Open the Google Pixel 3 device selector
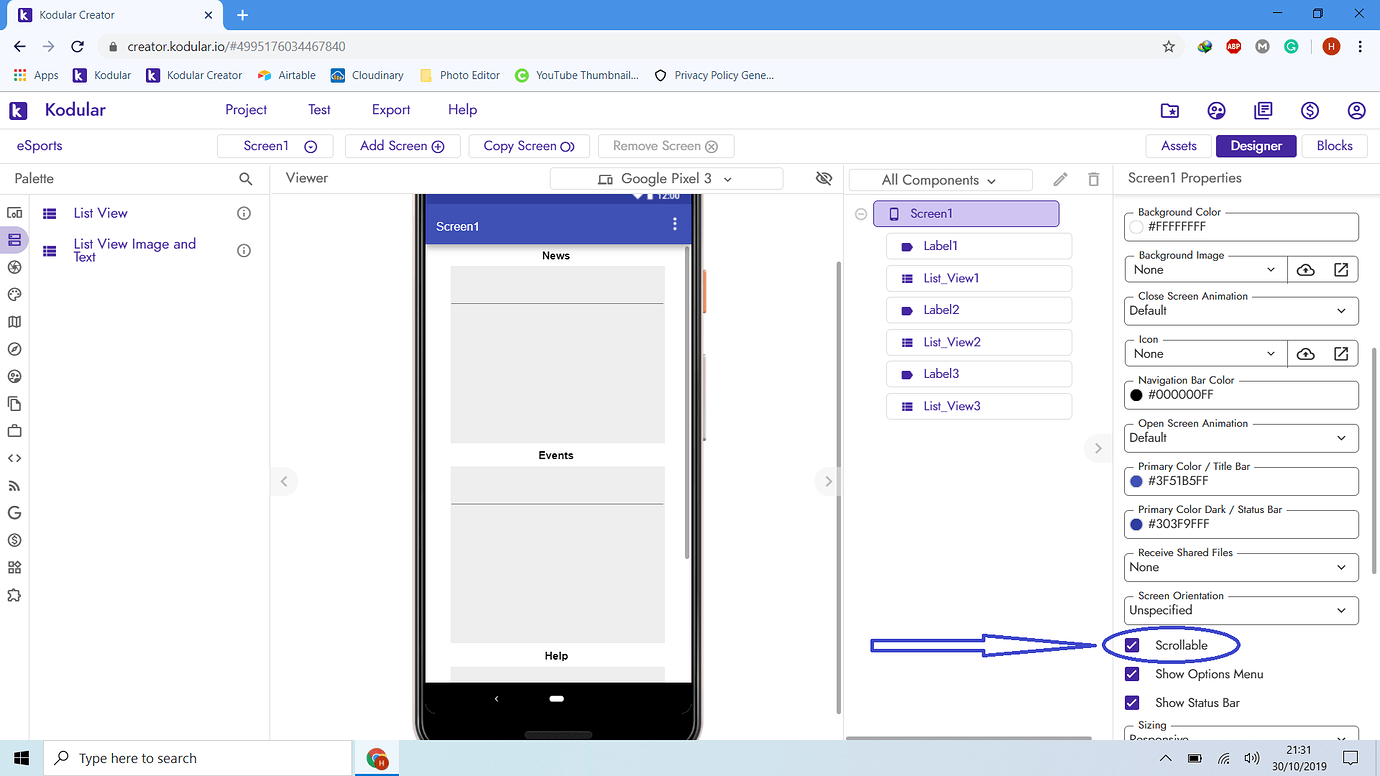This screenshot has height=776, width=1380. 666,178
